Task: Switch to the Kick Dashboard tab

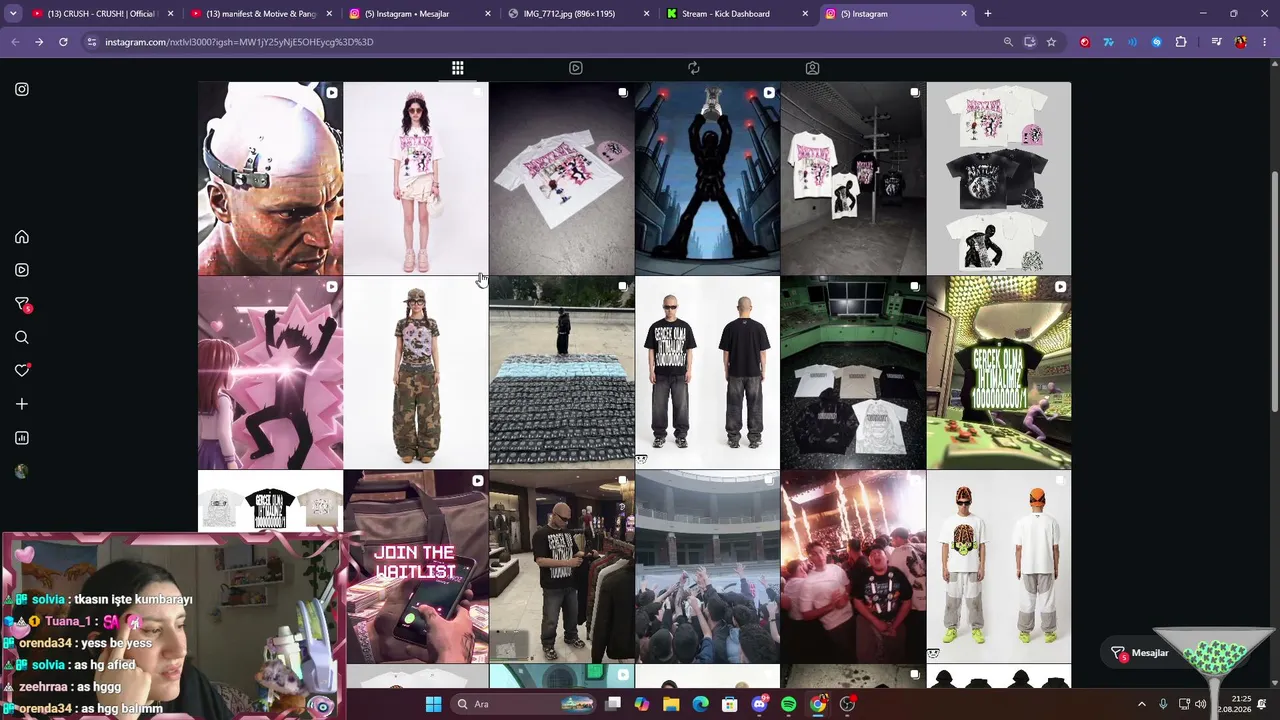Action: coord(736,14)
